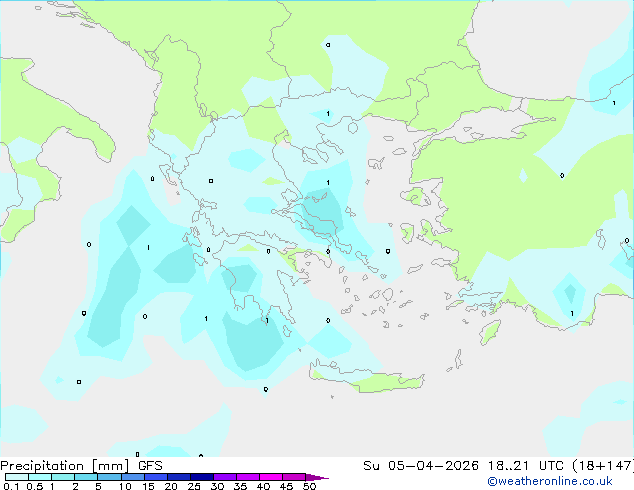Select the 5–10 mm legend color swatch

pos(109,477)
